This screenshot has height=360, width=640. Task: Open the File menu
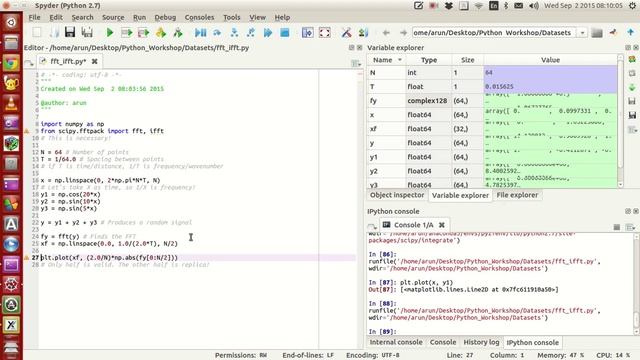(34, 18)
